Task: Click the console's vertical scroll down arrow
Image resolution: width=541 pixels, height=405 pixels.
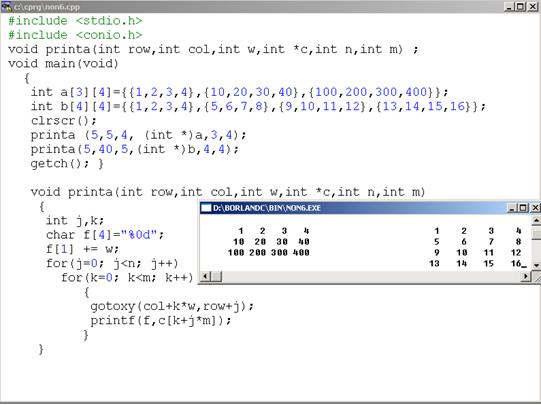Action: coord(536,265)
